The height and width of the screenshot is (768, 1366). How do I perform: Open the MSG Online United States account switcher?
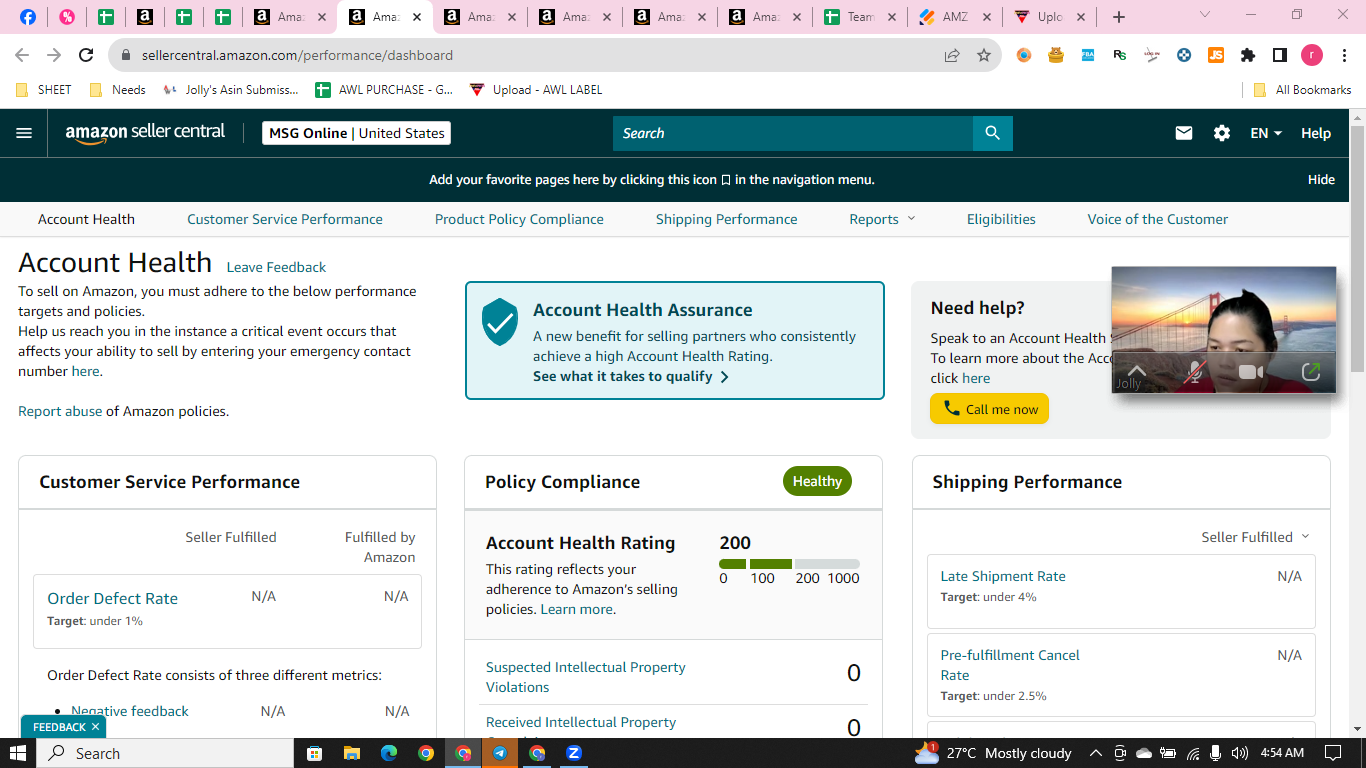[356, 133]
